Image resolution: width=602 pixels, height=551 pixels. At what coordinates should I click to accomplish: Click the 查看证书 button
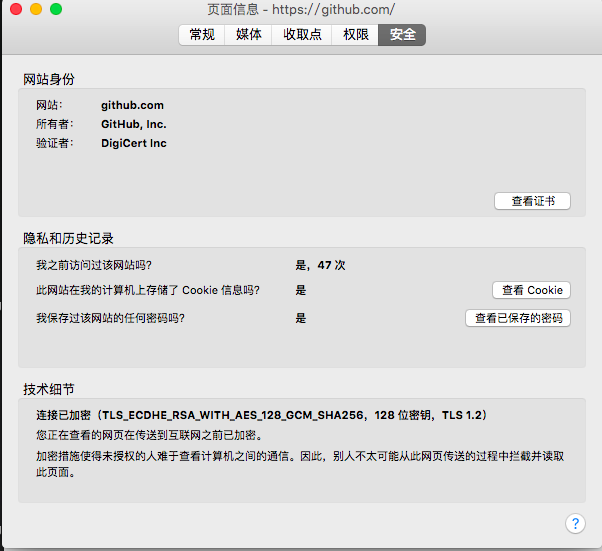532,201
